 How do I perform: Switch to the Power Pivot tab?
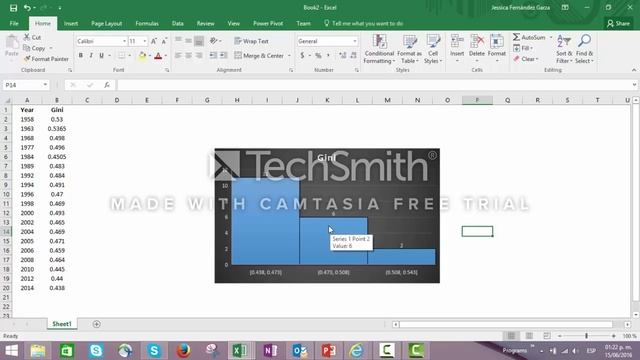point(268,23)
